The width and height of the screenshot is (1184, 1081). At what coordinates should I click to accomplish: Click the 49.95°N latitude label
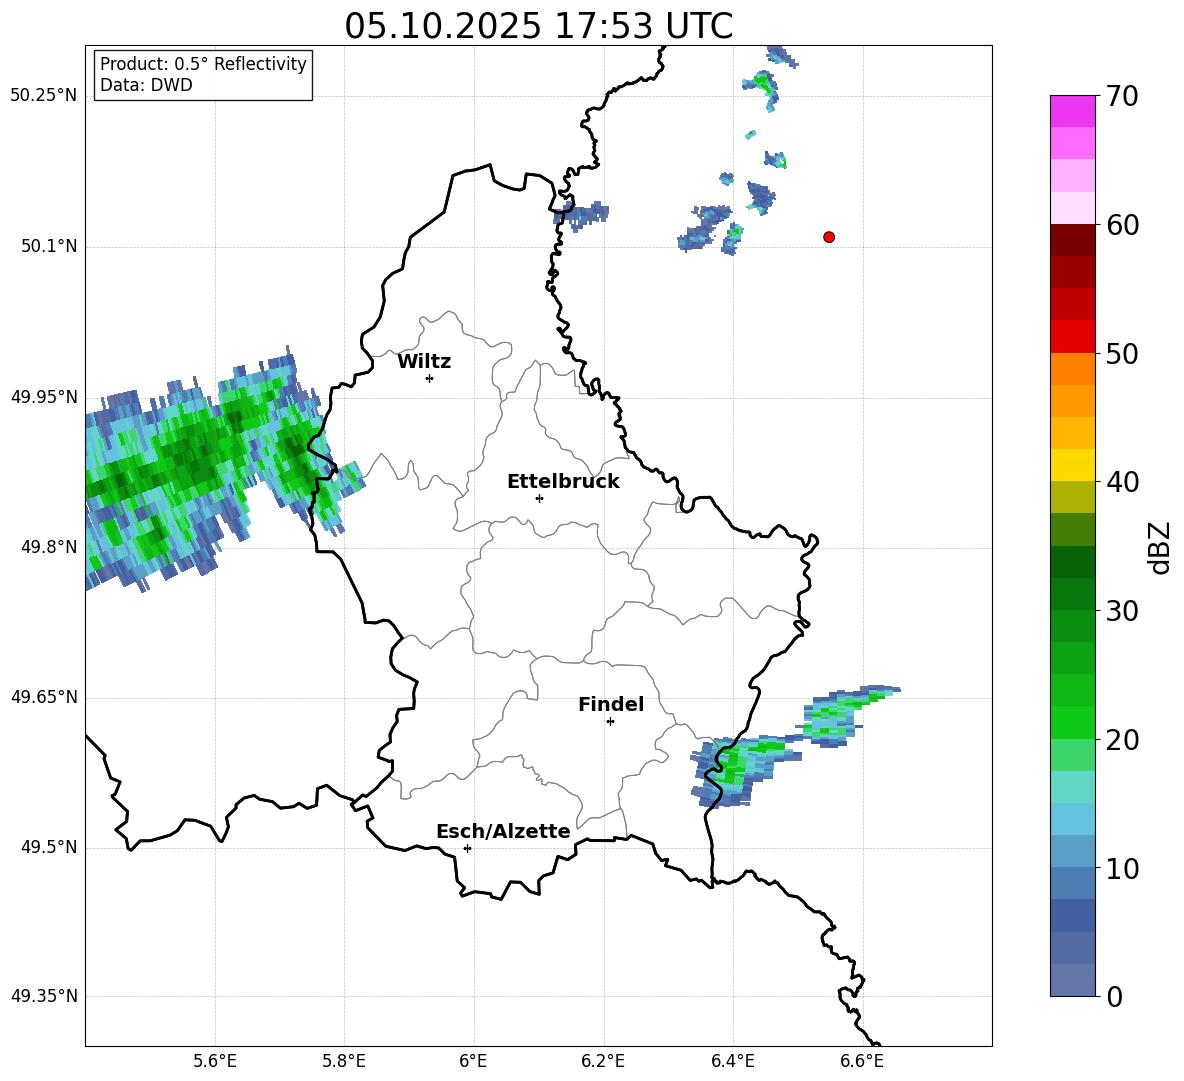click(44, 397)
